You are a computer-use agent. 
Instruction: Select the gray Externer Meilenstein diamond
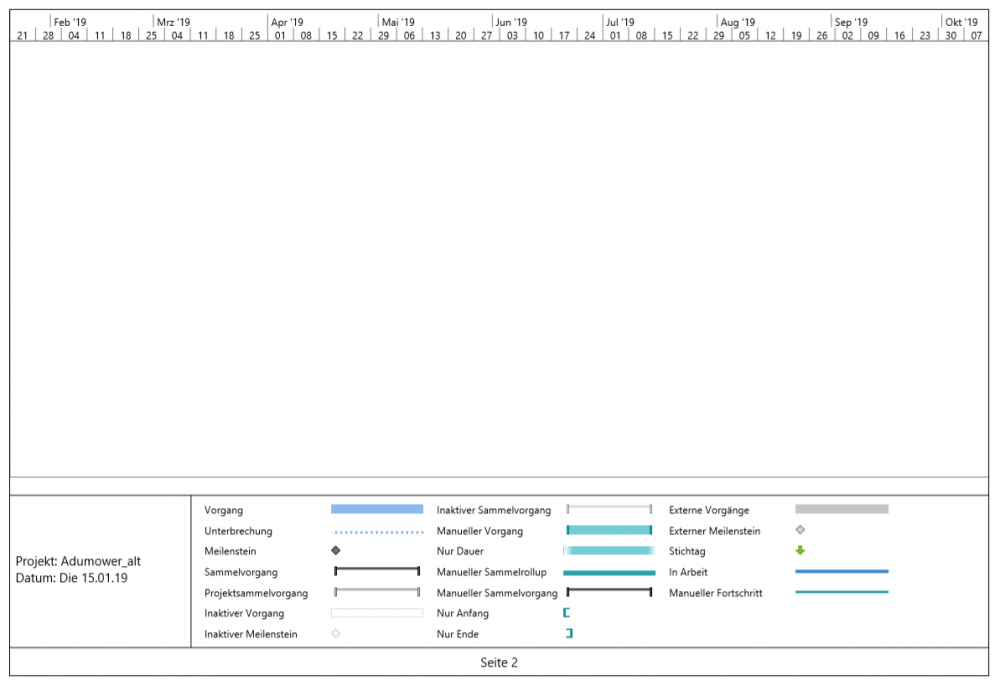tap(800, 530)
